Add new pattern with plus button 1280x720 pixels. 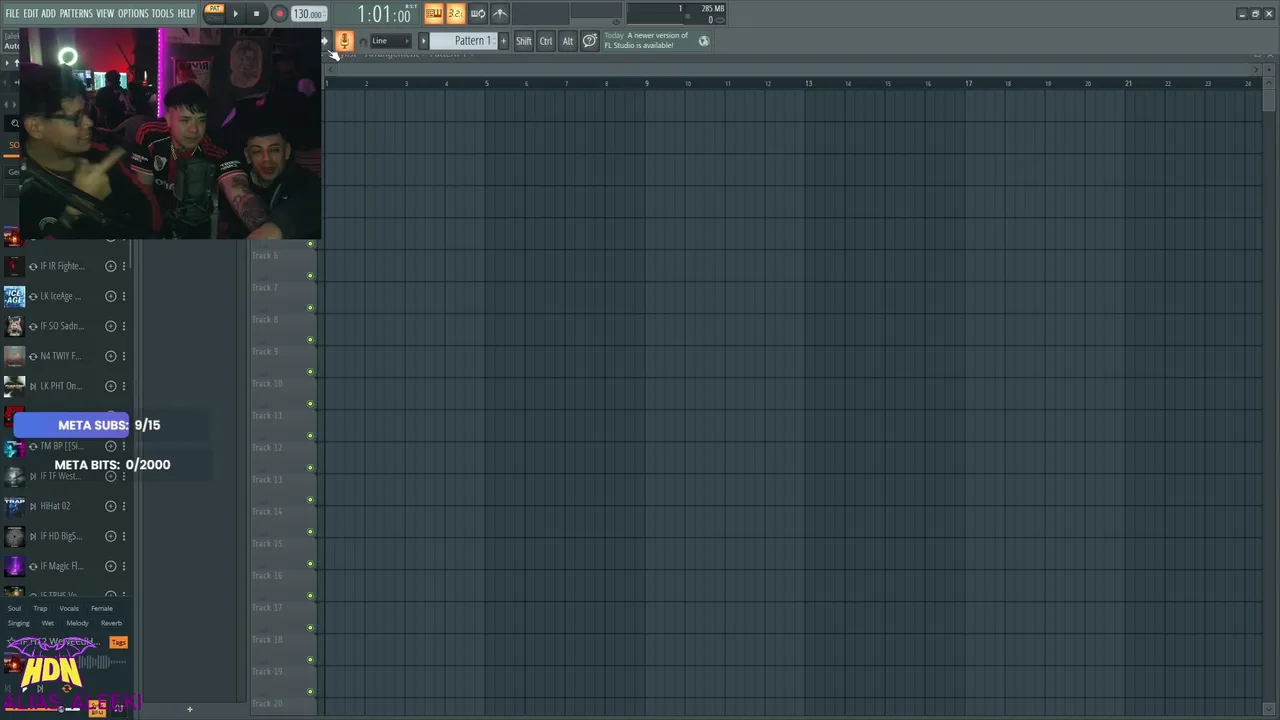[x=503, y=41]
